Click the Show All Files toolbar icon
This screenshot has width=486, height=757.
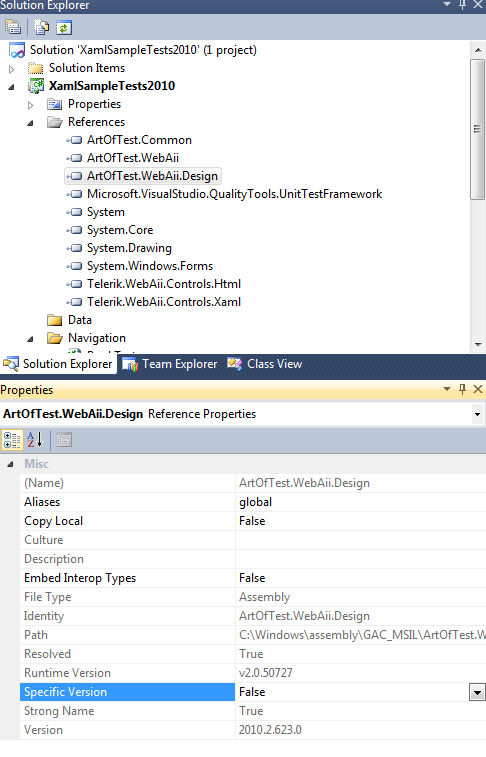[x=42, y=28]
